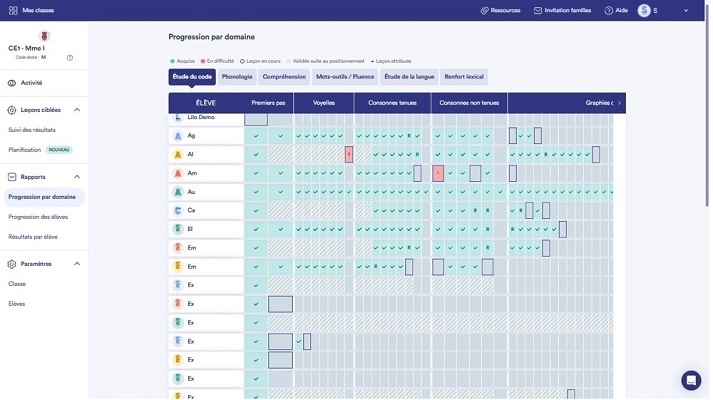713x400 pixels.
Task: Switch to the Compréhension tab
Action: [284, 77]
